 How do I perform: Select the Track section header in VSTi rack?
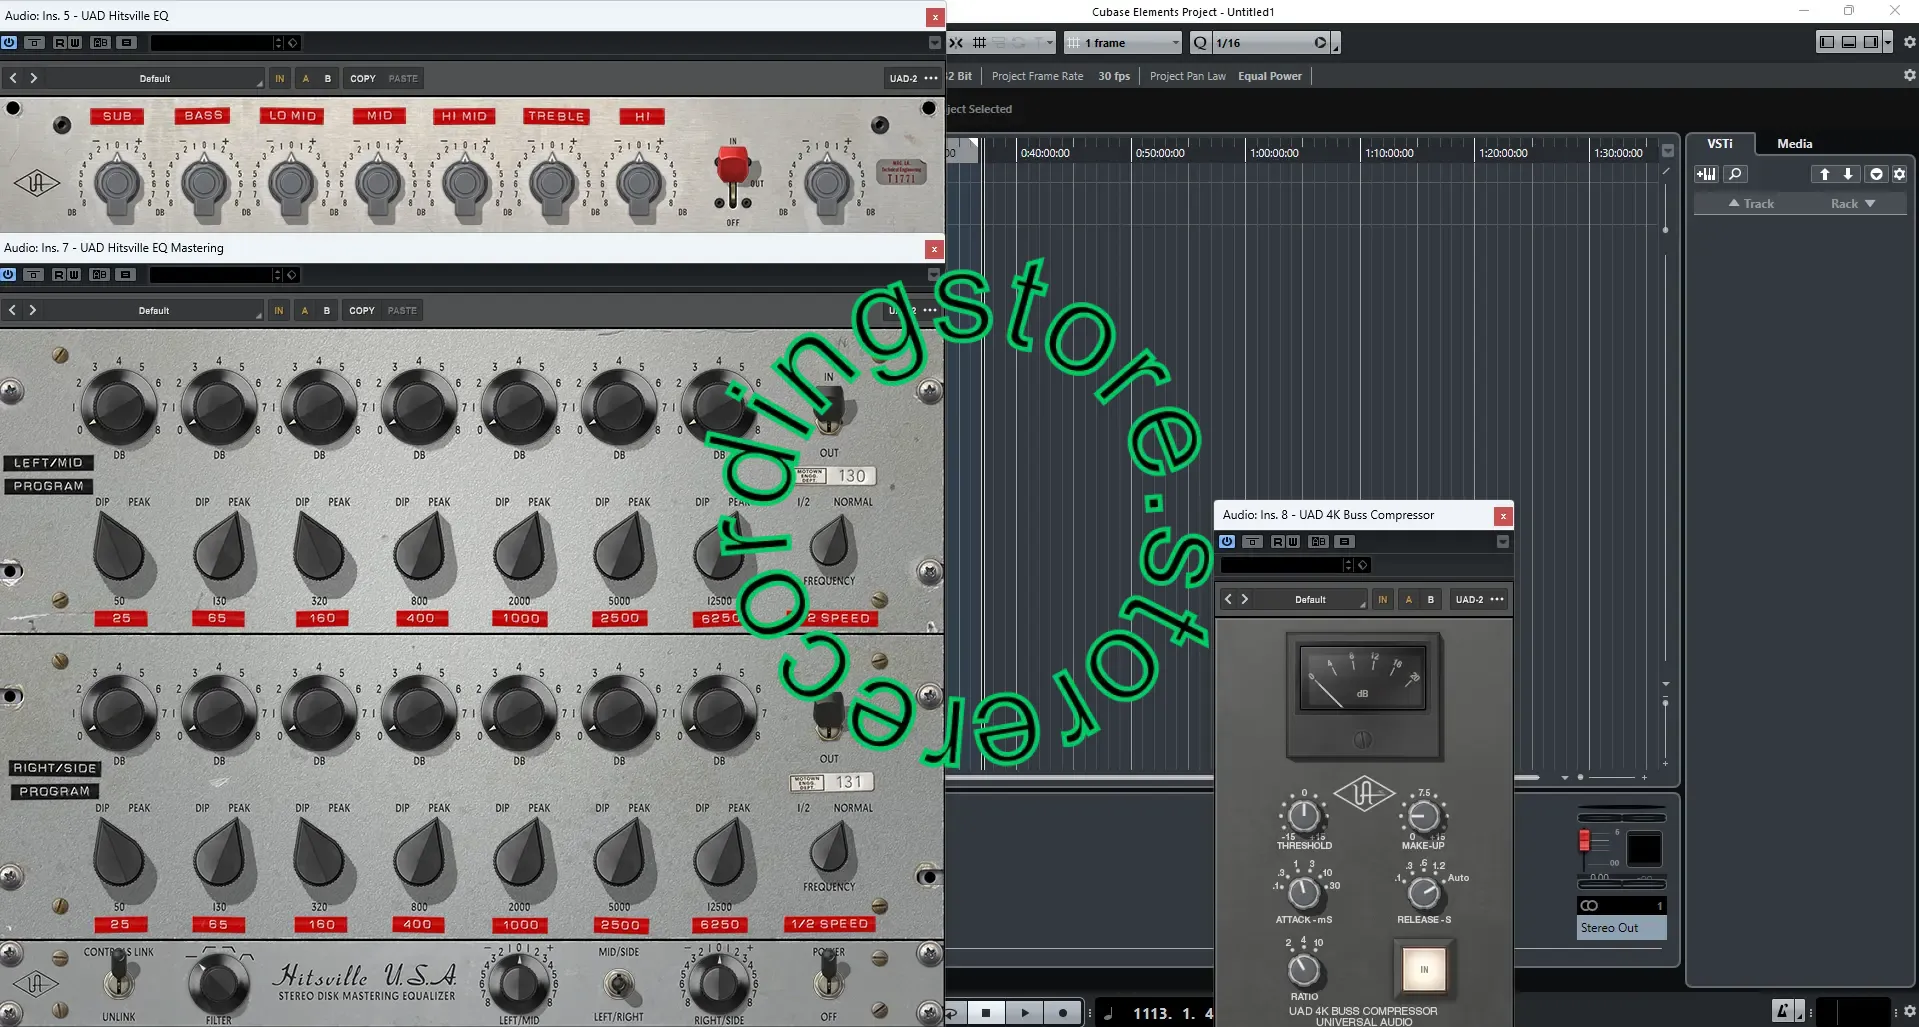tap(1751, 203)
